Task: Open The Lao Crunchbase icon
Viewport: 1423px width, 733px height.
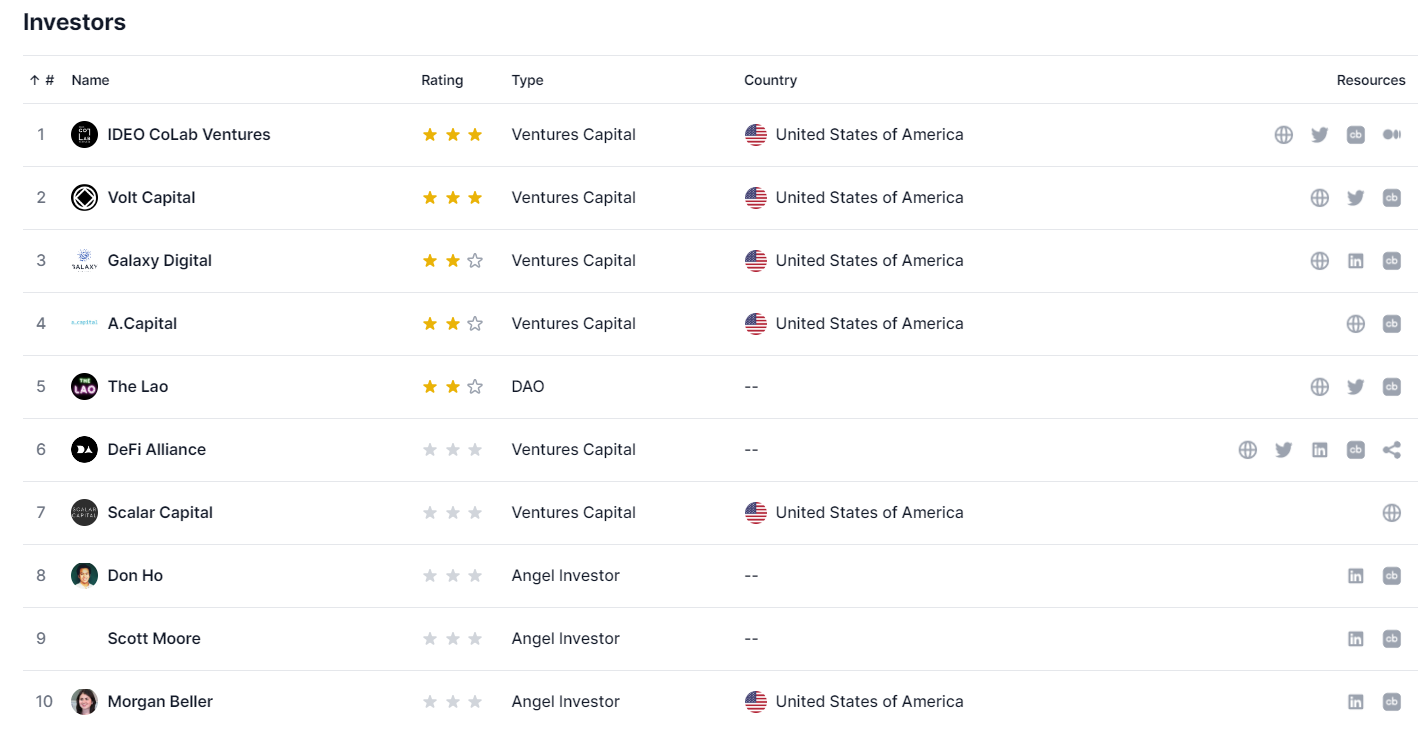Action: click(1391, 387)
